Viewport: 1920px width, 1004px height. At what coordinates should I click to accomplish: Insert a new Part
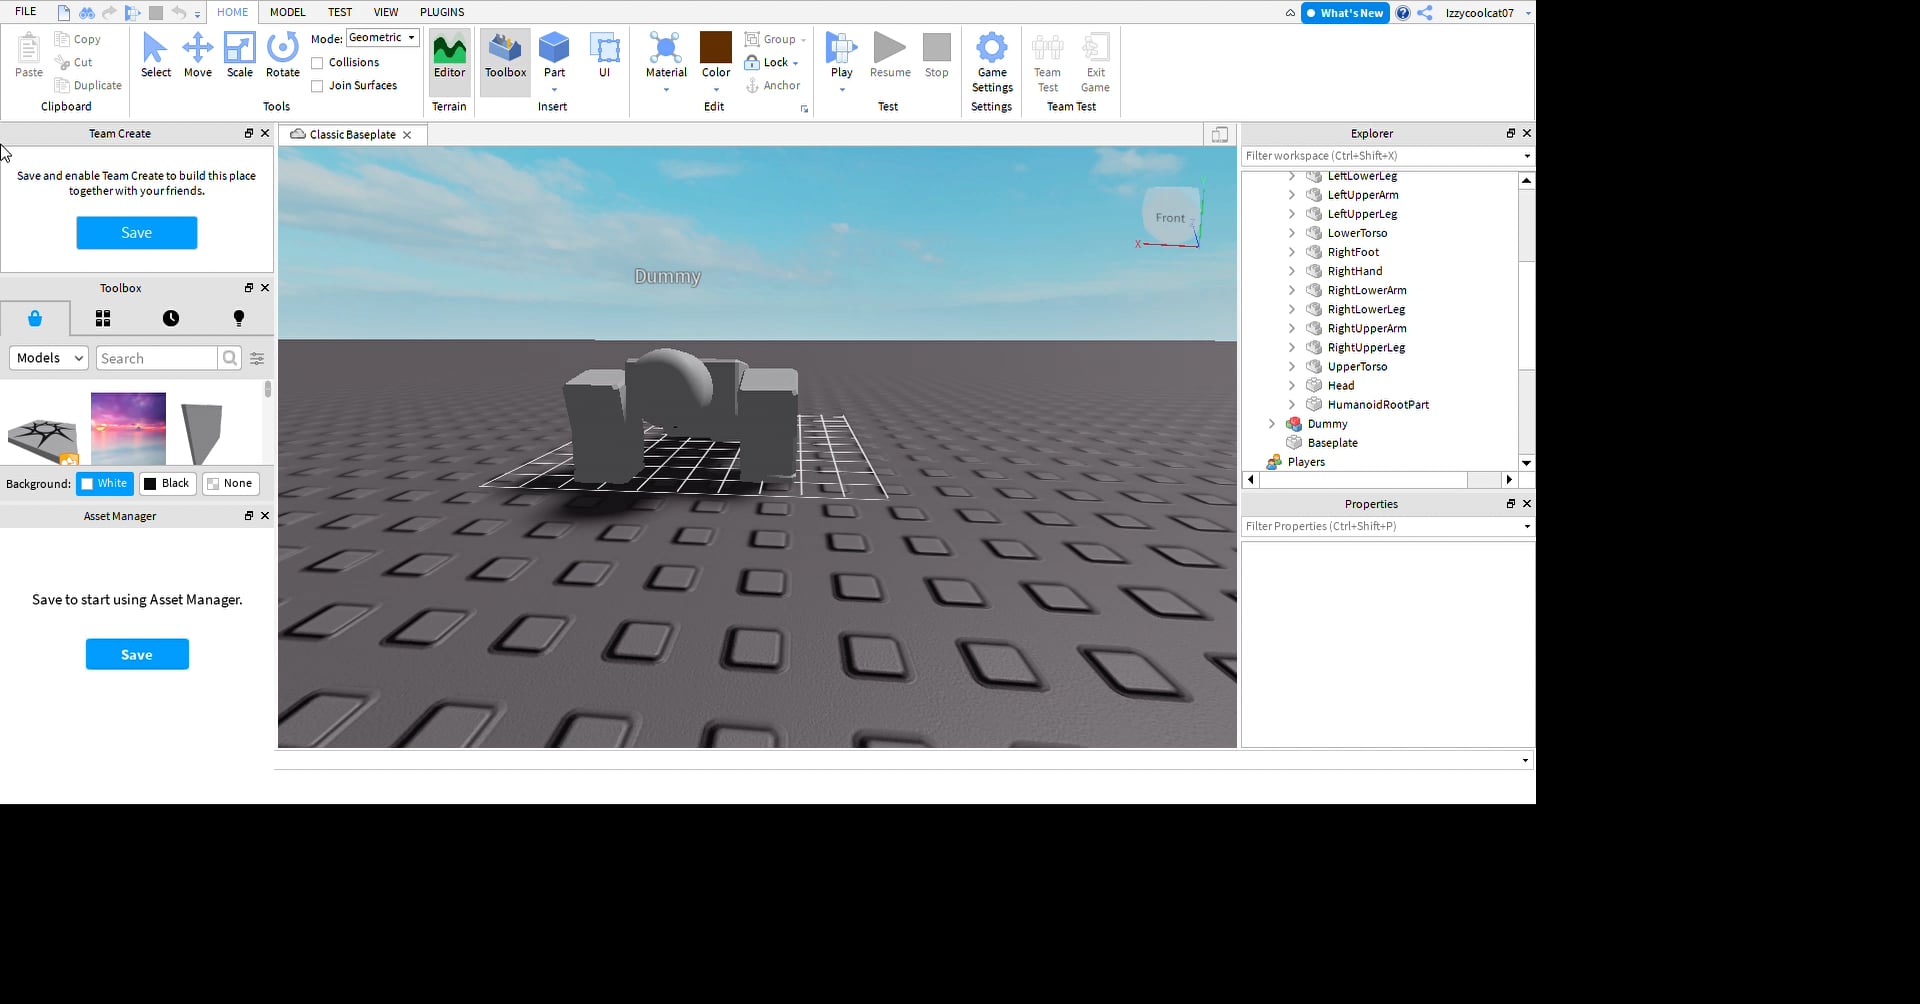(554, 55)
